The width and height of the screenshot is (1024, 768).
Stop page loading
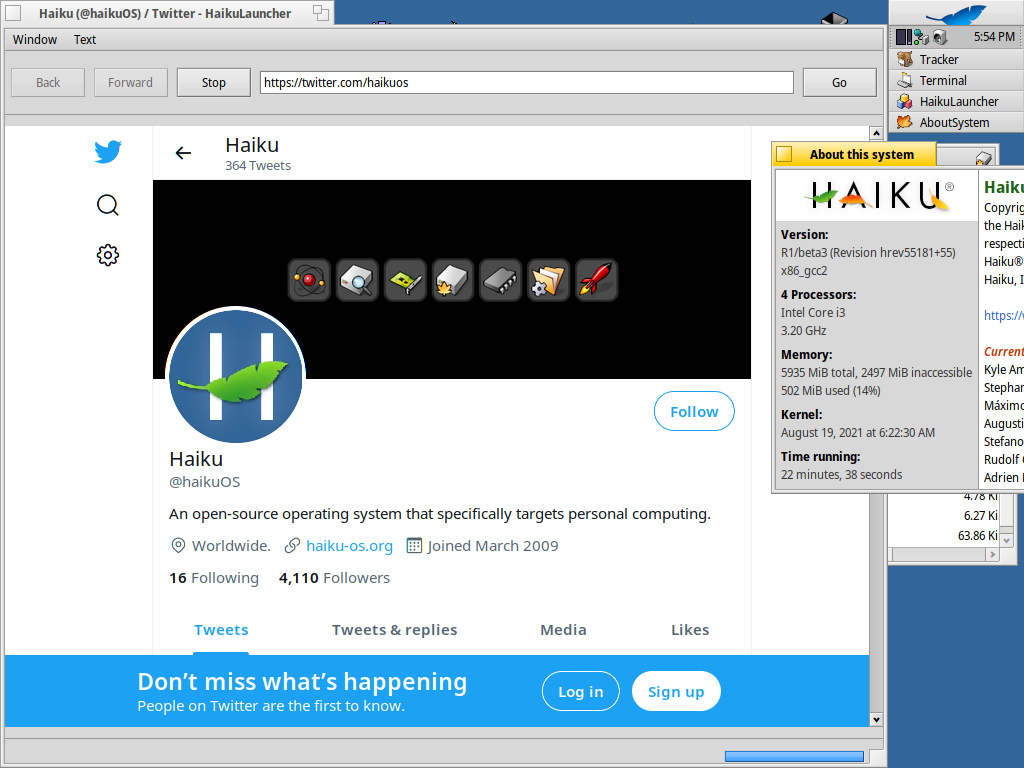214,82
